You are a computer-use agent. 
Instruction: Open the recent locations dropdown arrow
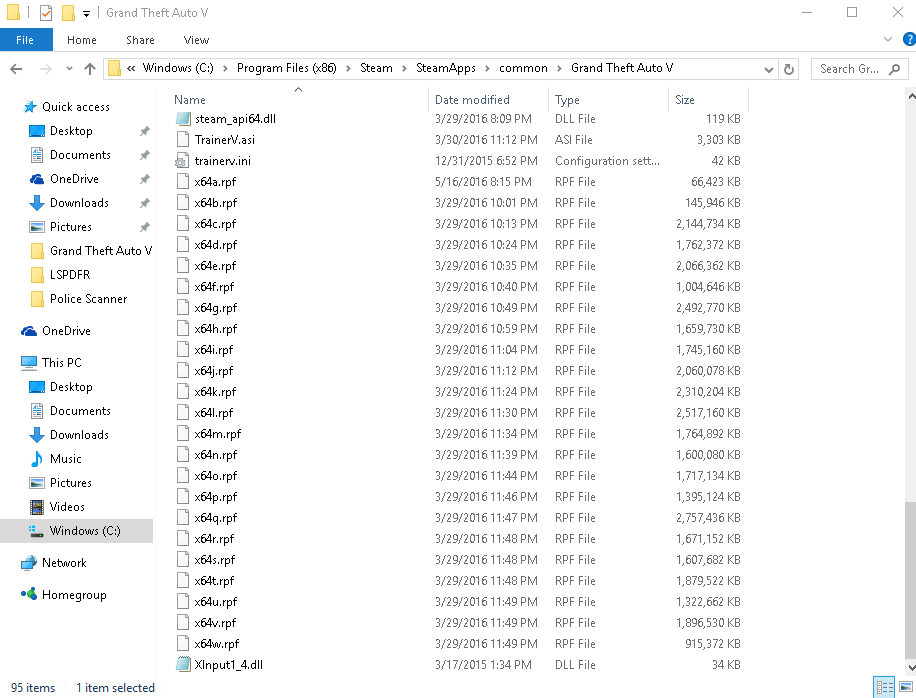click(69, 69)
